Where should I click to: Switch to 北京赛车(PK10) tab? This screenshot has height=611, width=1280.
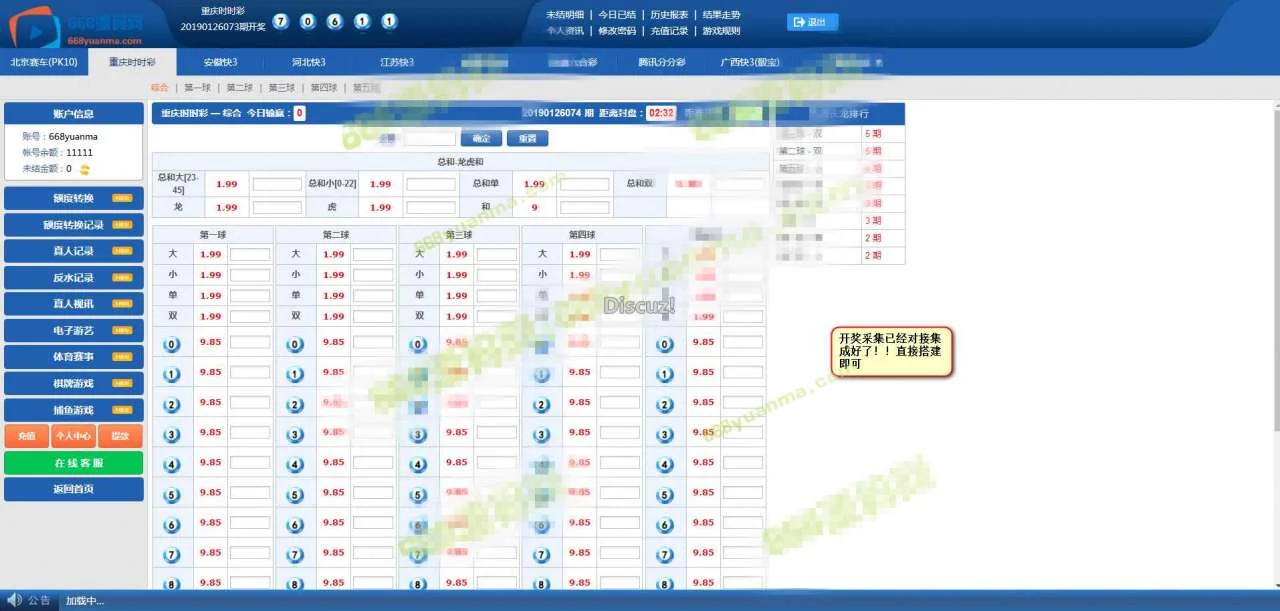coord(43,62)
